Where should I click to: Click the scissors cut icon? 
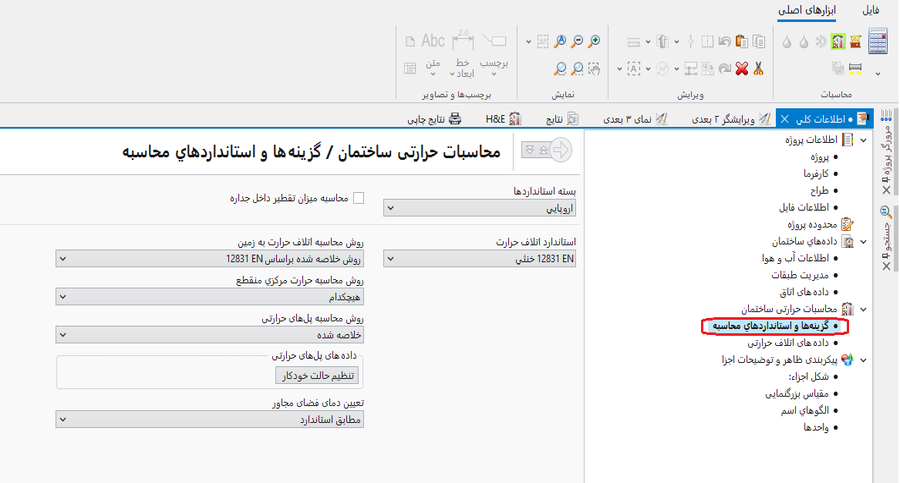(x=758, y=68)
